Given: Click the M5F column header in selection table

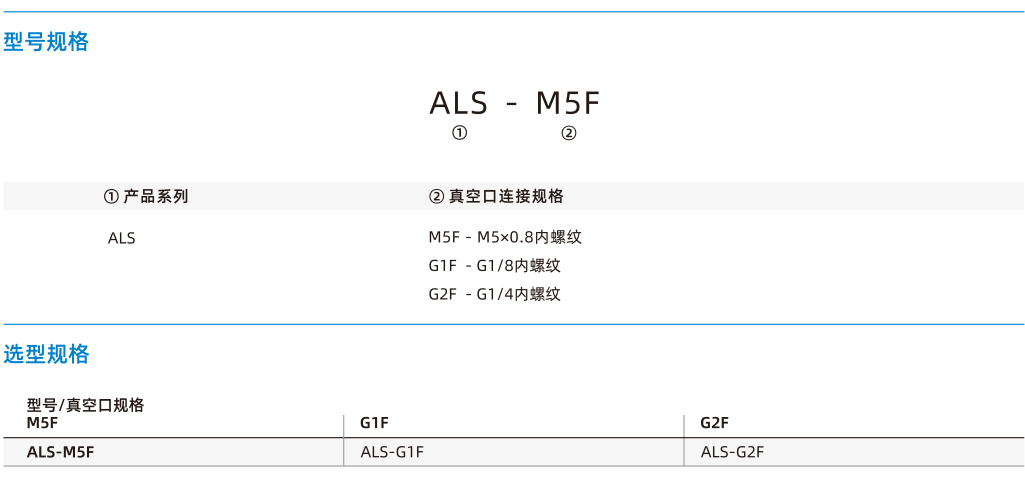Looking at the screenshot, I should tap(42, 423).
